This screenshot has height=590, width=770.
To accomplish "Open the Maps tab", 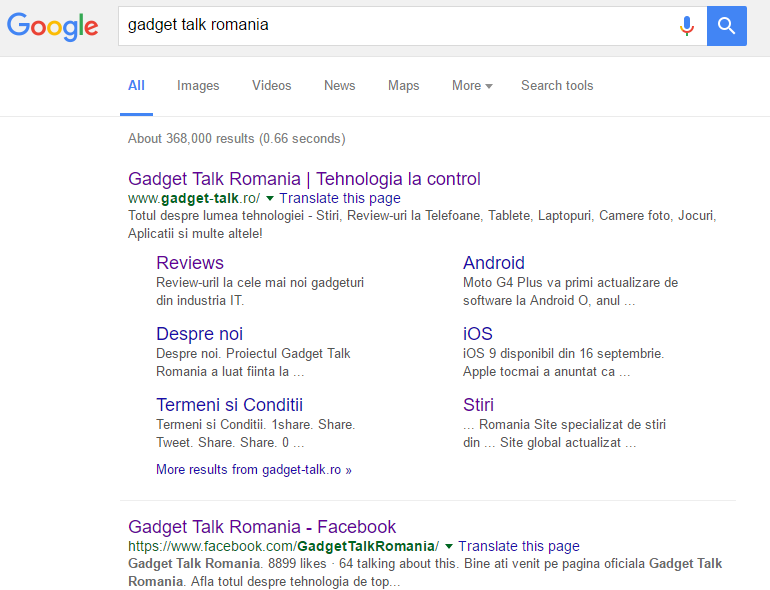I will coord(404,85).
